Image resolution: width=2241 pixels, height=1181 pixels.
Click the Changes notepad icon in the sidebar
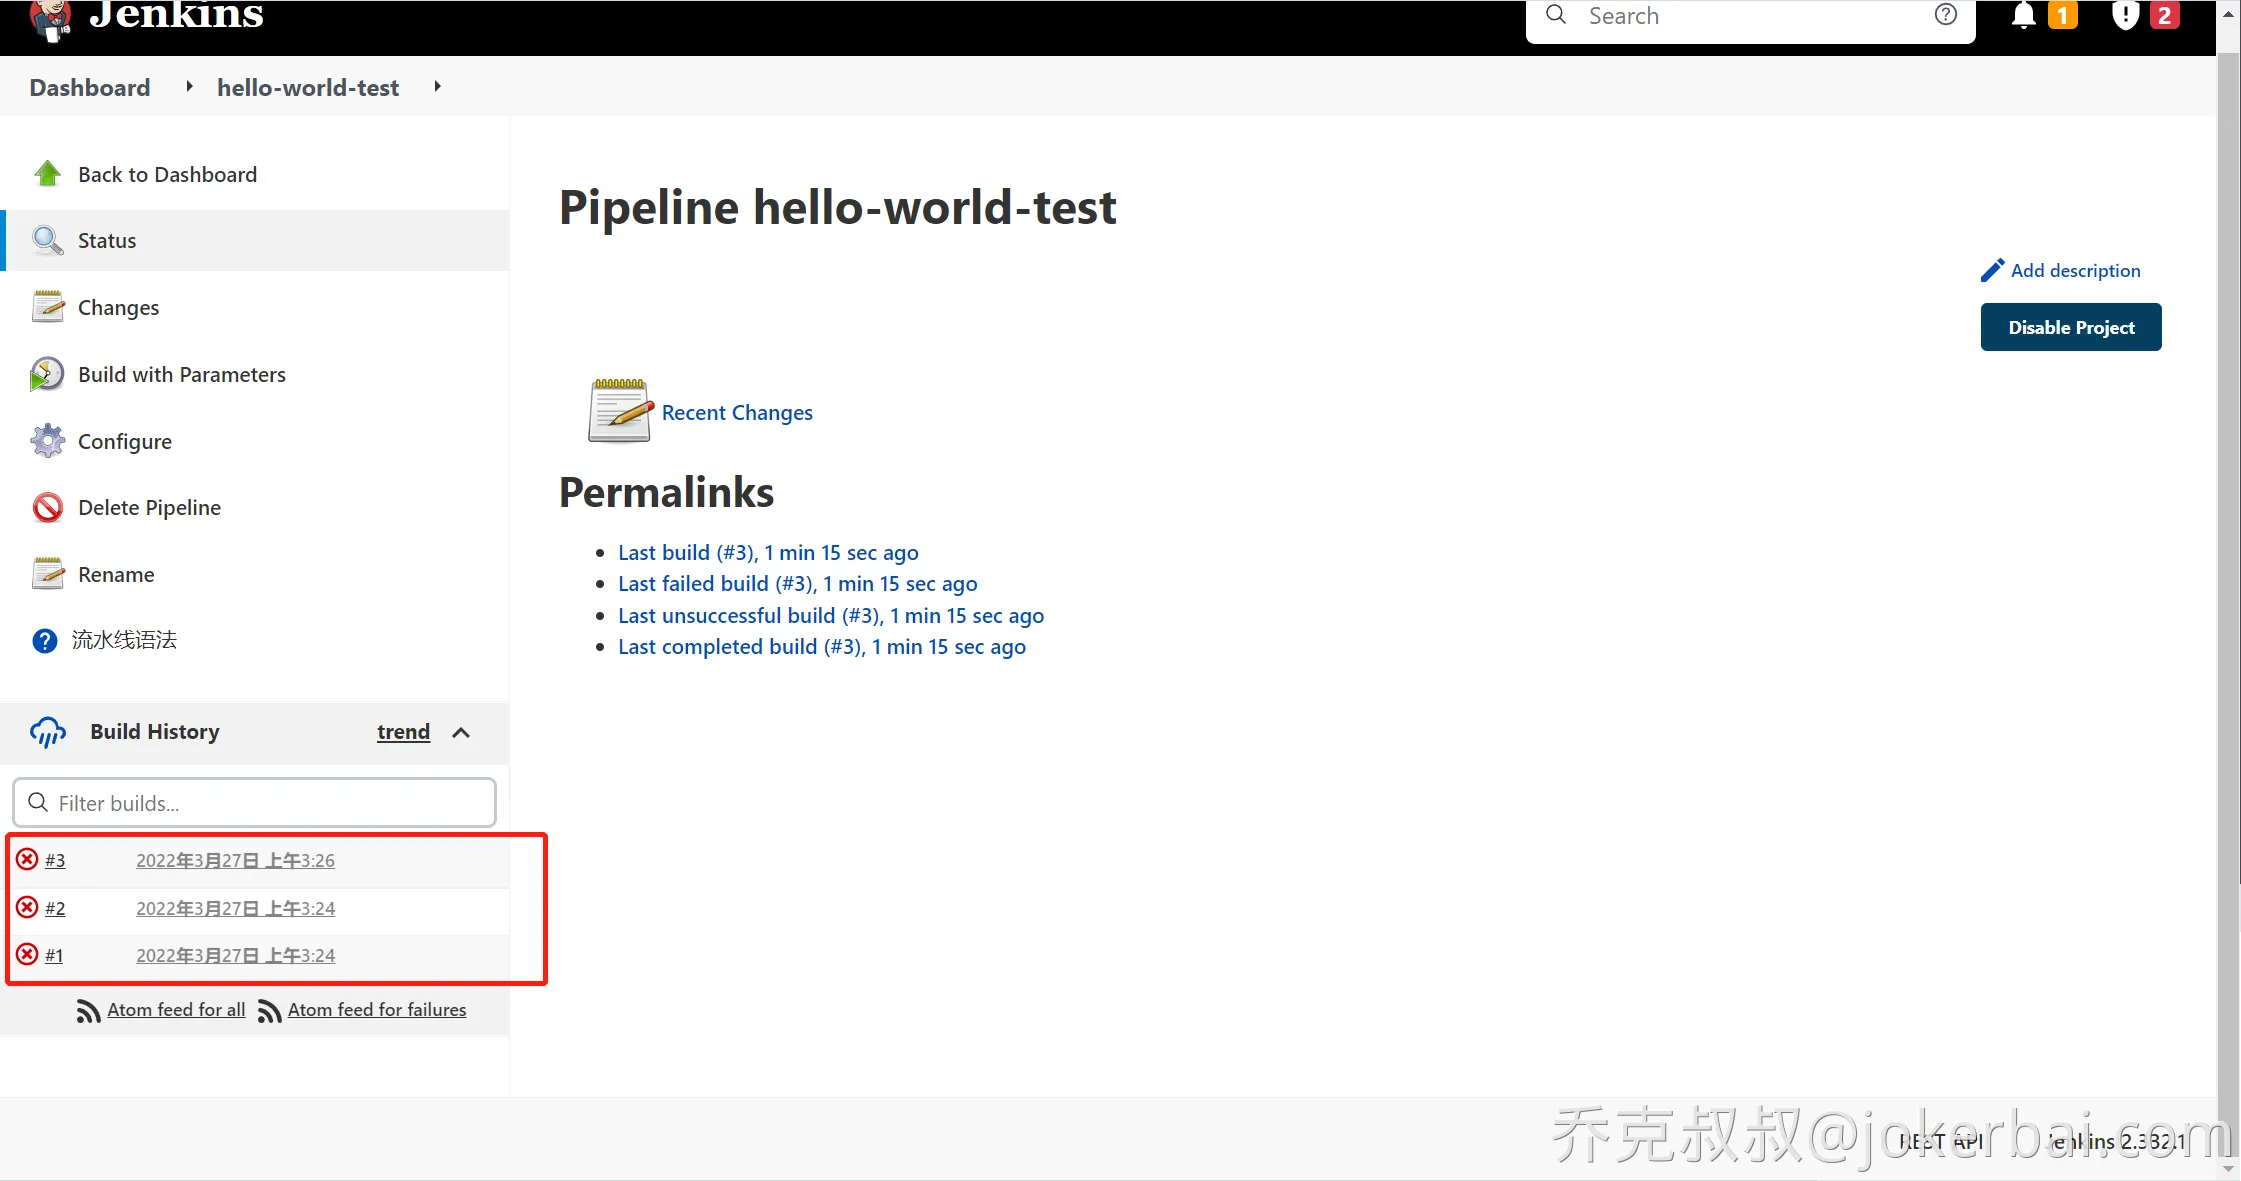47,307
